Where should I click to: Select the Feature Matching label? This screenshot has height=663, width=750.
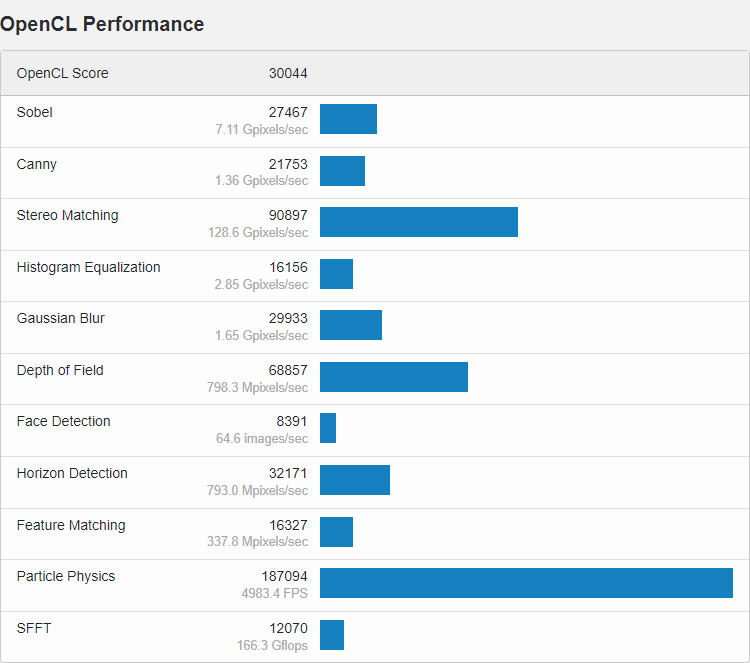click(71, 525)
